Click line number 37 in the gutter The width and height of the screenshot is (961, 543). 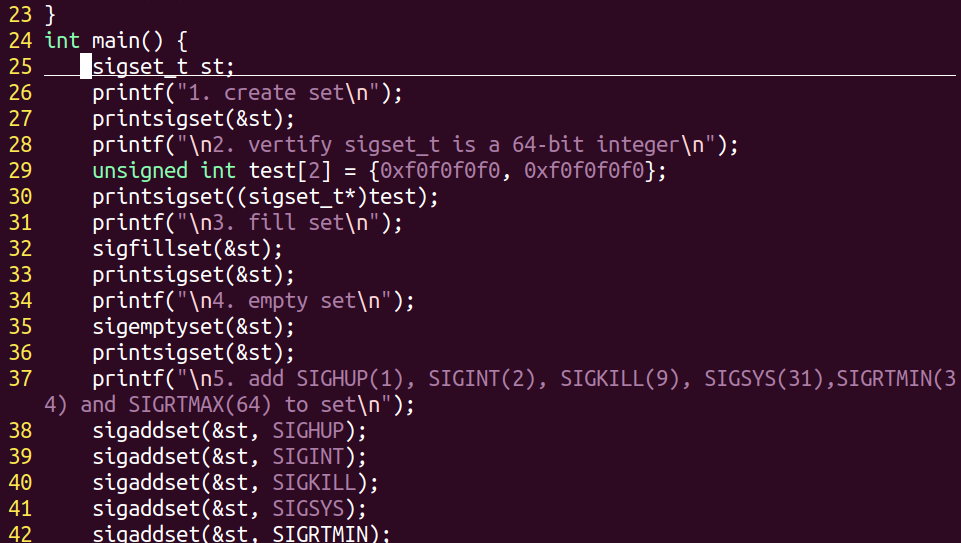20,379
